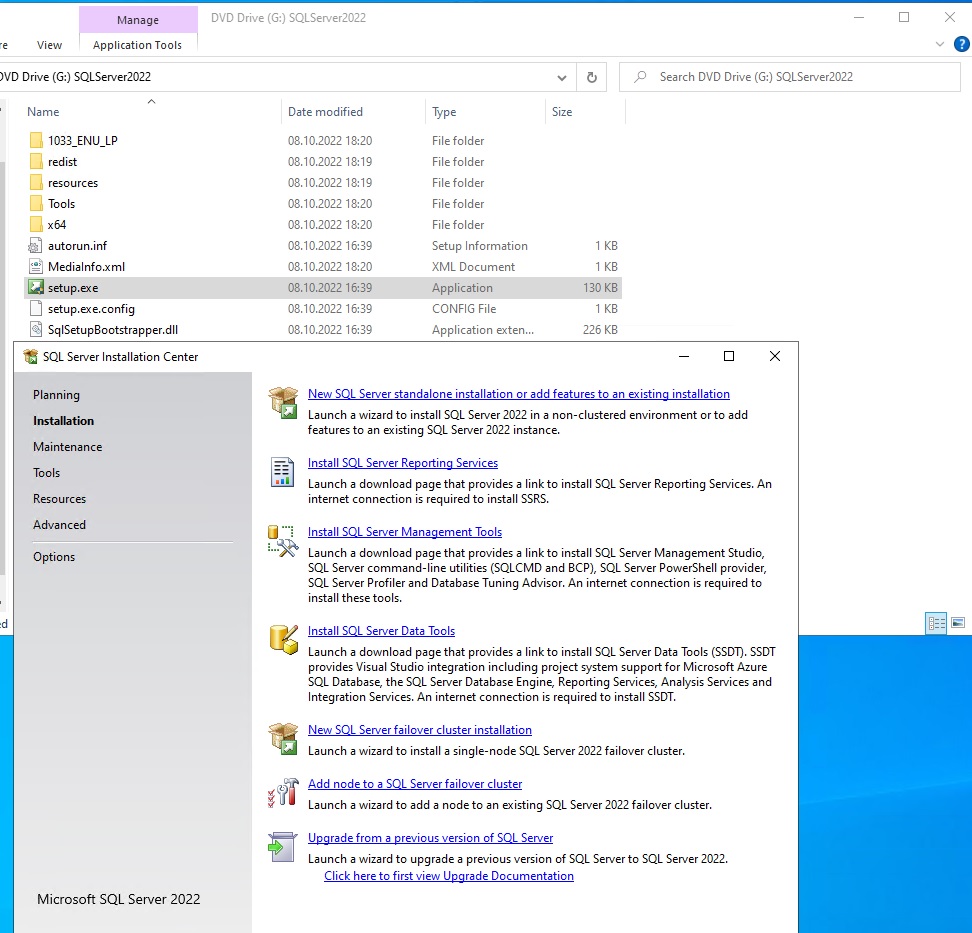
Task: Open the first view Upgrade Documentation link
Action: (x=448, y=876)
